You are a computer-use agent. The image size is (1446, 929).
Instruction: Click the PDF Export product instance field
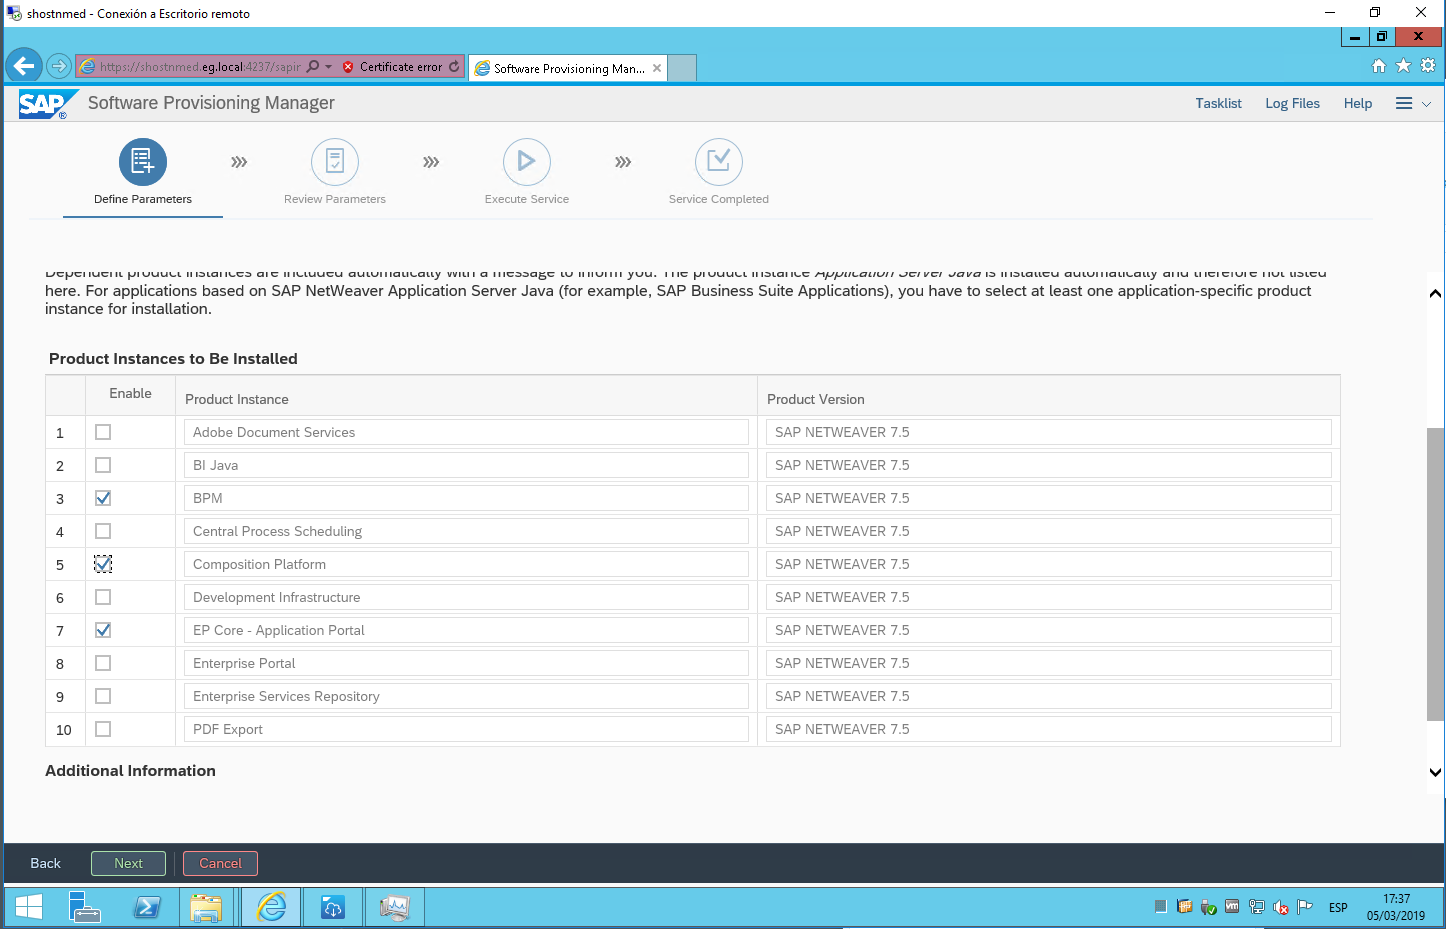[466, 729]
